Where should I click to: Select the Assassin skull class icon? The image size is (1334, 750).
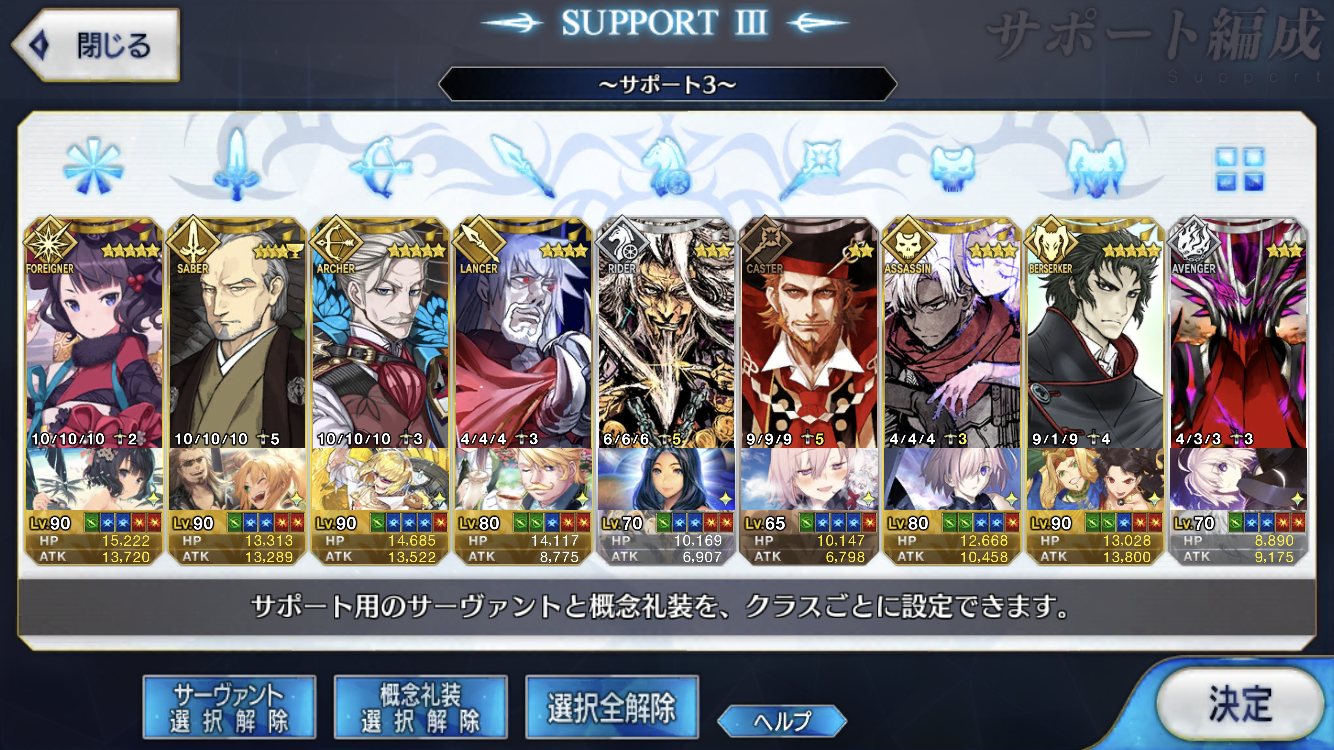pyautogui.click(x=952, y=167)
